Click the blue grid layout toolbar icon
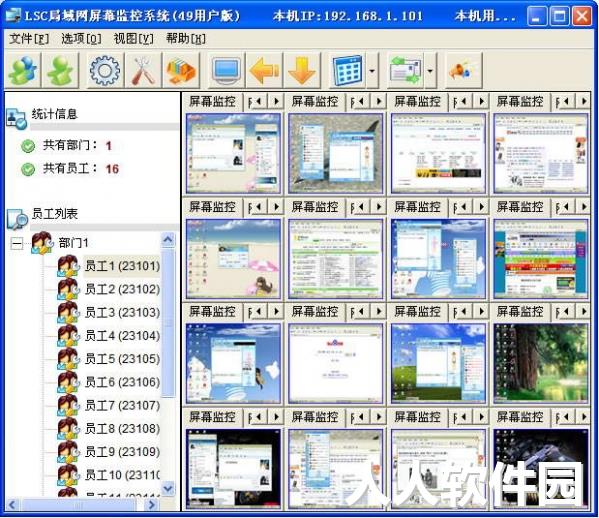599x518 pixels. coord(347,70)
